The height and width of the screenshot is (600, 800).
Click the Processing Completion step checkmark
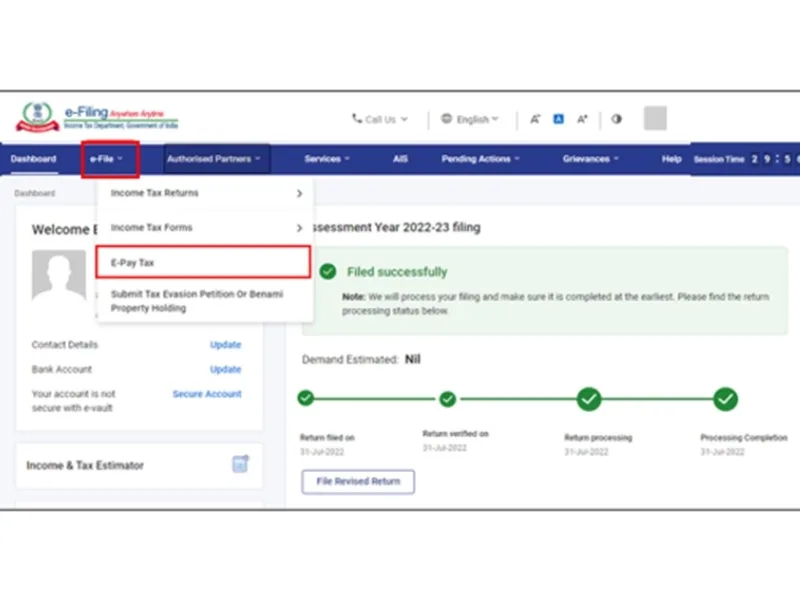pyautogui.click(x=726, y=398)
